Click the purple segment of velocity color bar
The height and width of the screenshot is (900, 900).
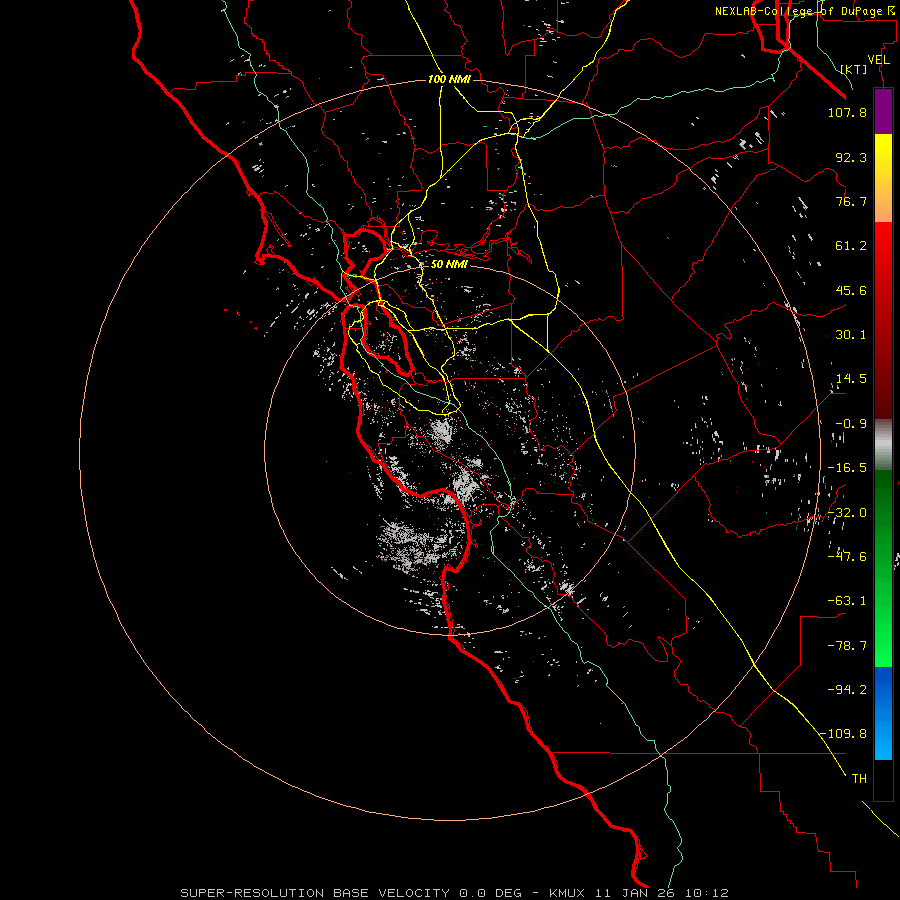point(883,112)
